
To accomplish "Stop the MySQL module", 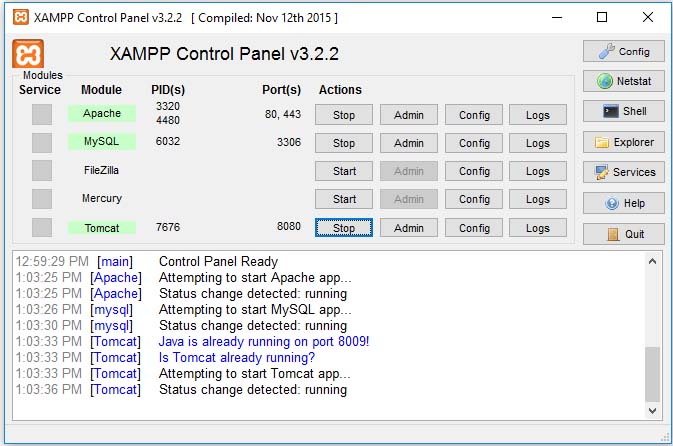I will pyautogui.click(x=344, y=143).
